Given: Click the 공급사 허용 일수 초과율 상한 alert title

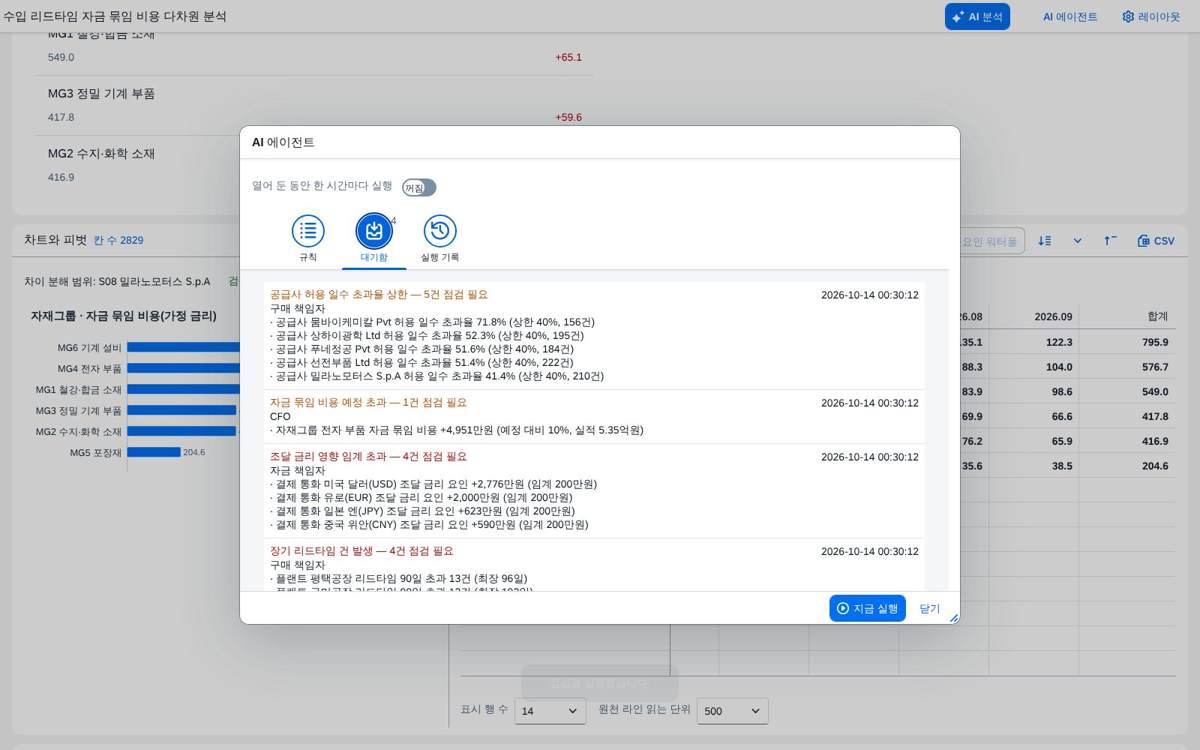Looking at the screenshot, I should pyautogui.click(x=379, y=295).
